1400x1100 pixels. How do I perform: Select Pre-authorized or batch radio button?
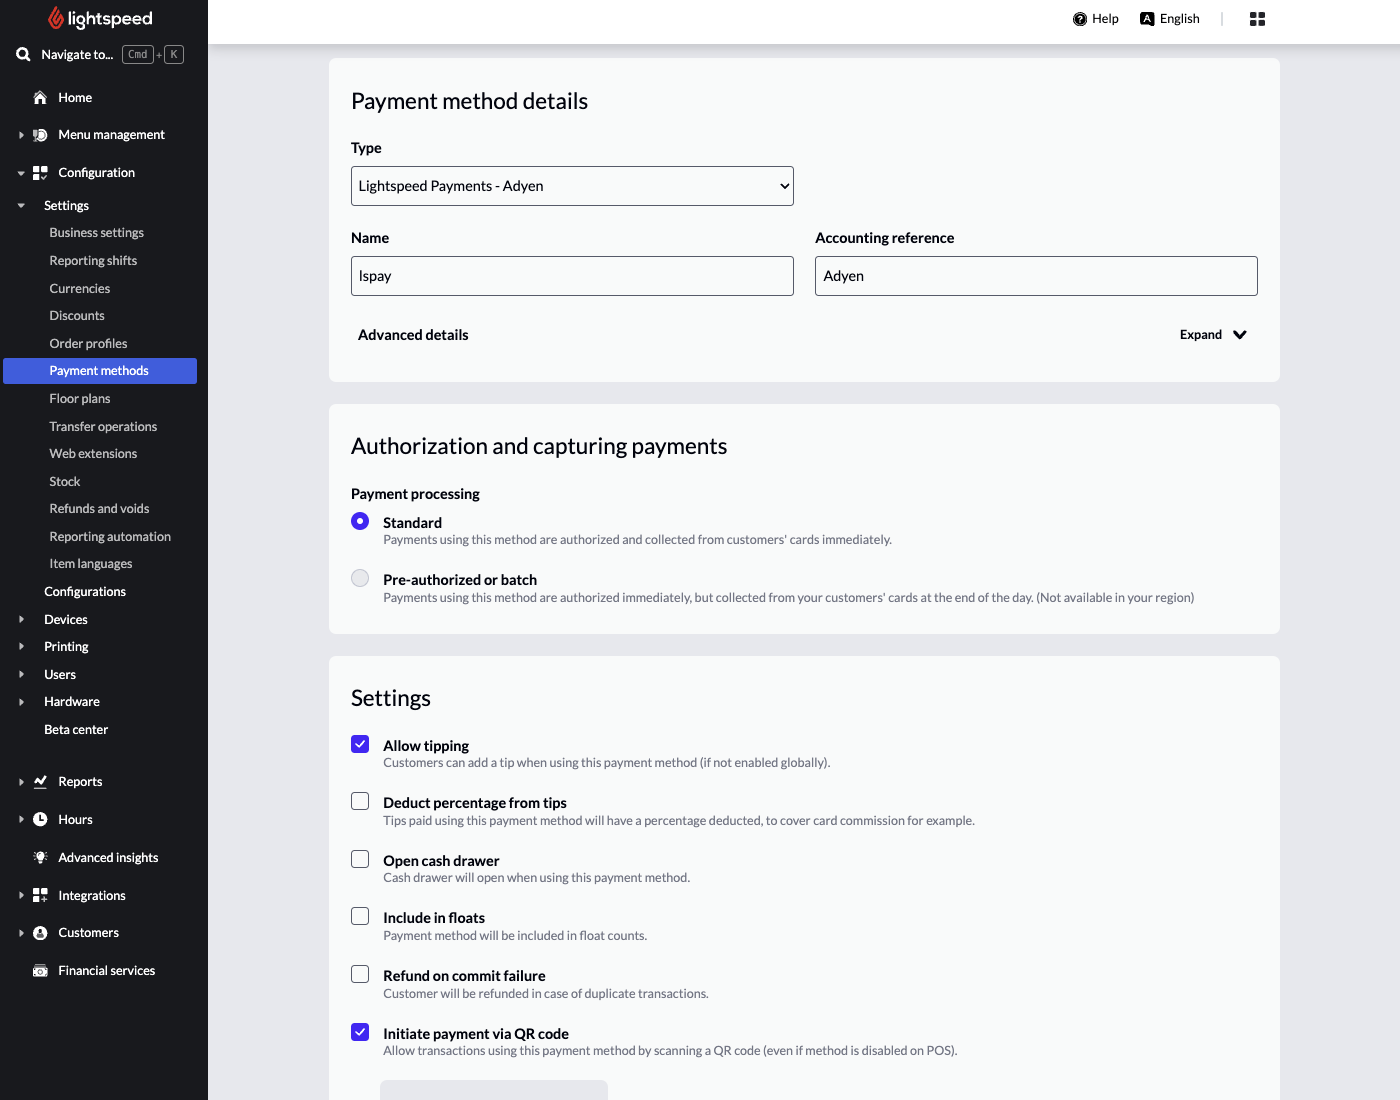tap(360, 578)
